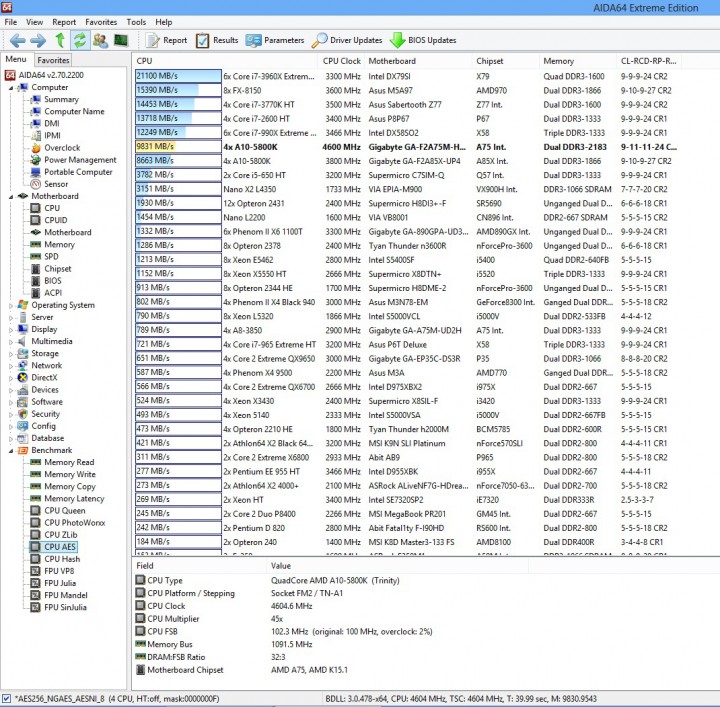The width and height of the screenshot is (720, 707).
Task: Select the Overclock flame icon
Action: coord(36,148)
